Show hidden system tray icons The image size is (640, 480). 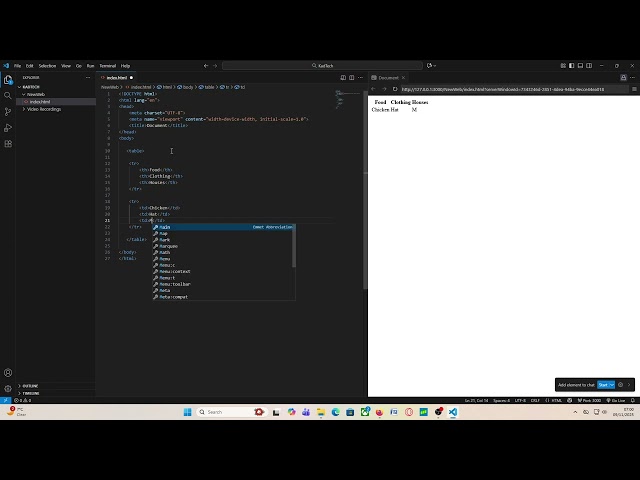point(575,412)
